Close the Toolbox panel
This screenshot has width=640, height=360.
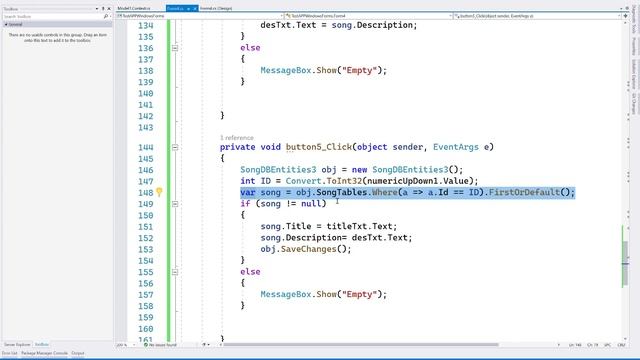pos(109,9)
